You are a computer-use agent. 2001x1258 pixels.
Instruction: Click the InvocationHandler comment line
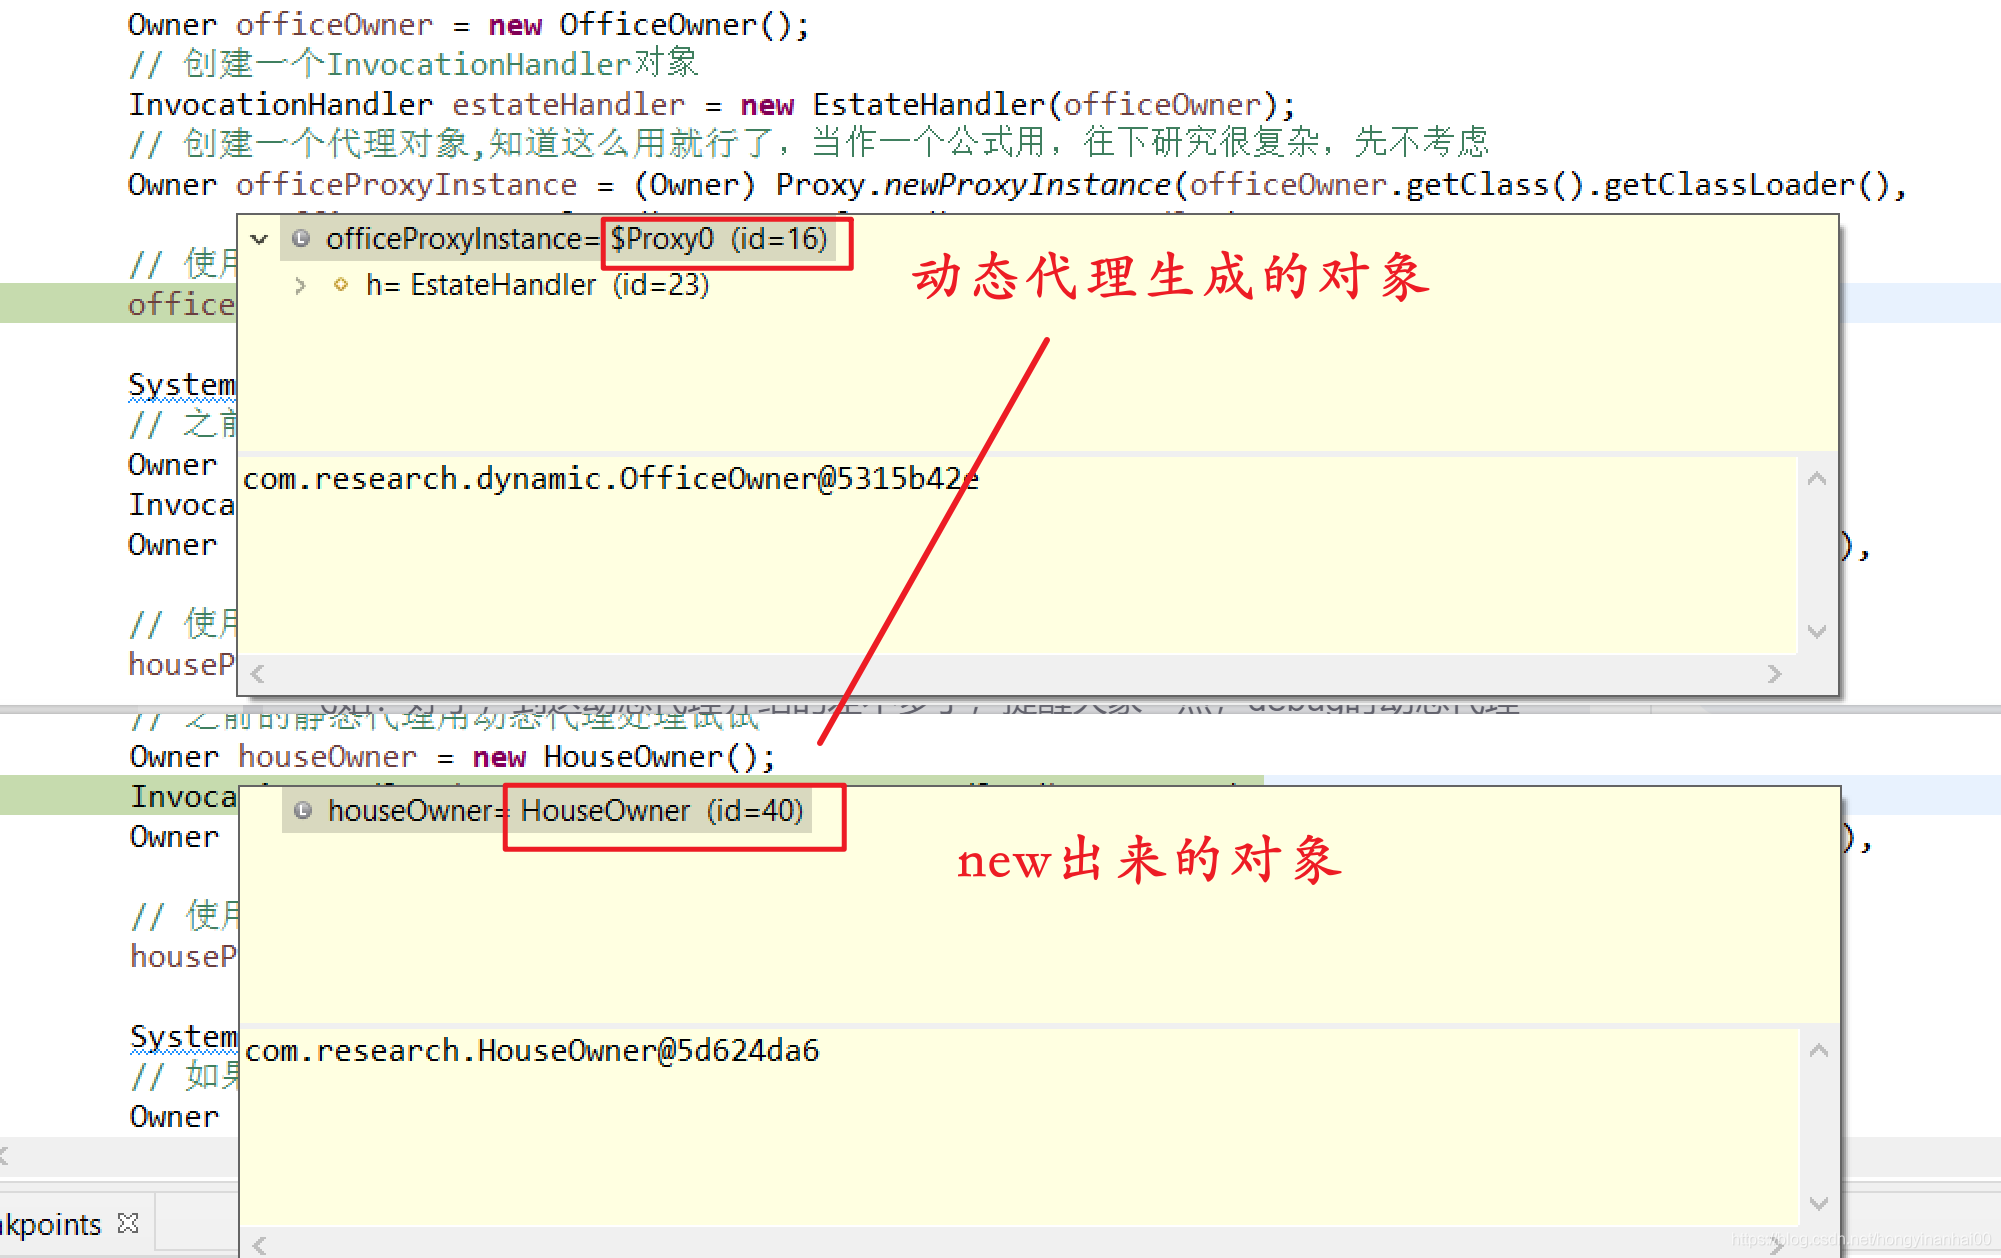coord(413,64)
